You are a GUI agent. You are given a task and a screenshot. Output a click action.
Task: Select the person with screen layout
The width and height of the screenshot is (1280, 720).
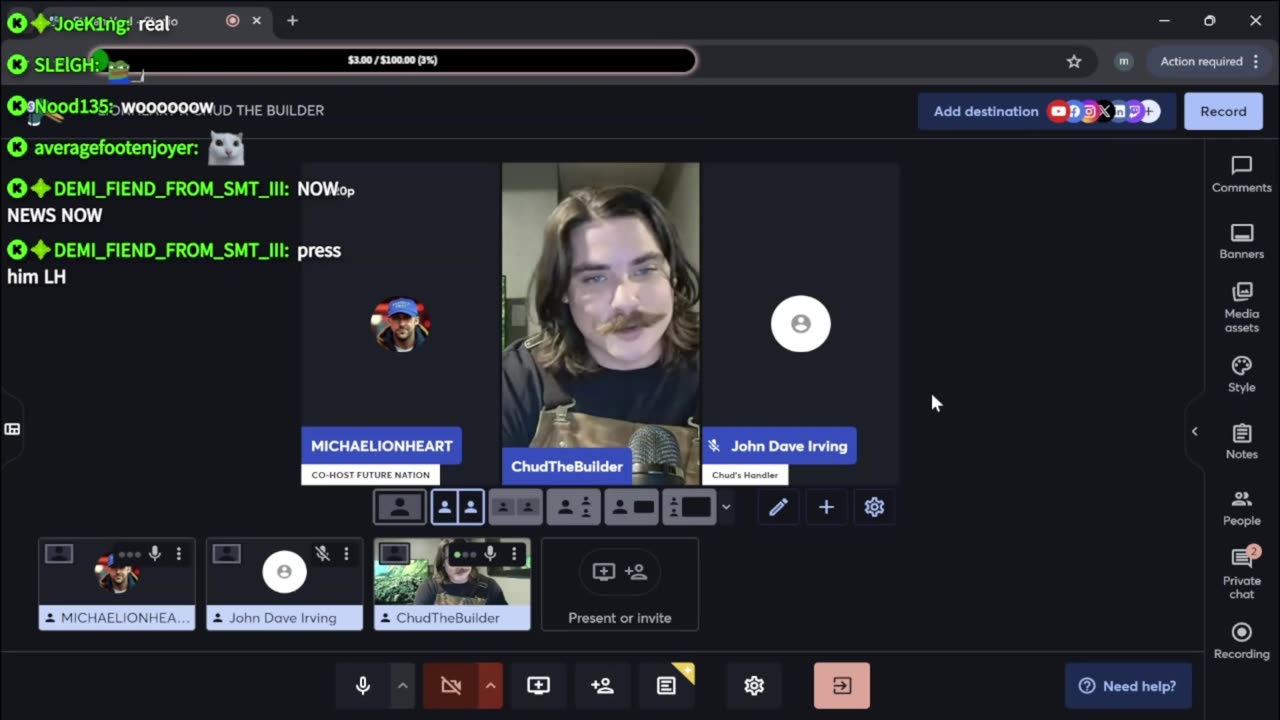coord(632,507)
